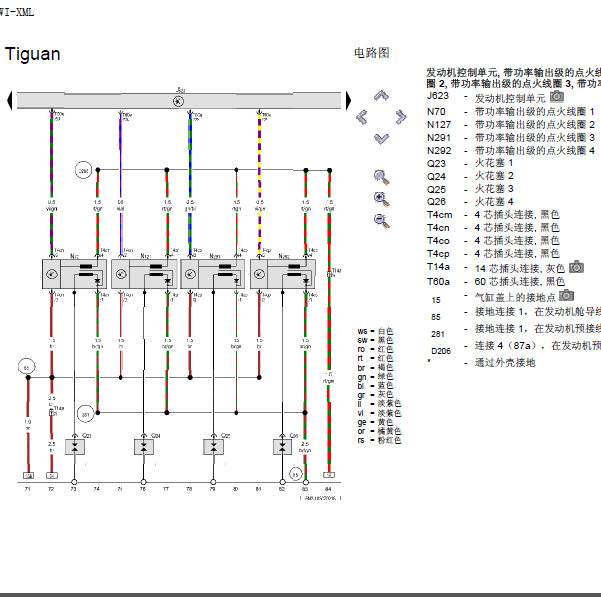Click the reference box above track 72
The image size is (601, 597).
(52, 476)
